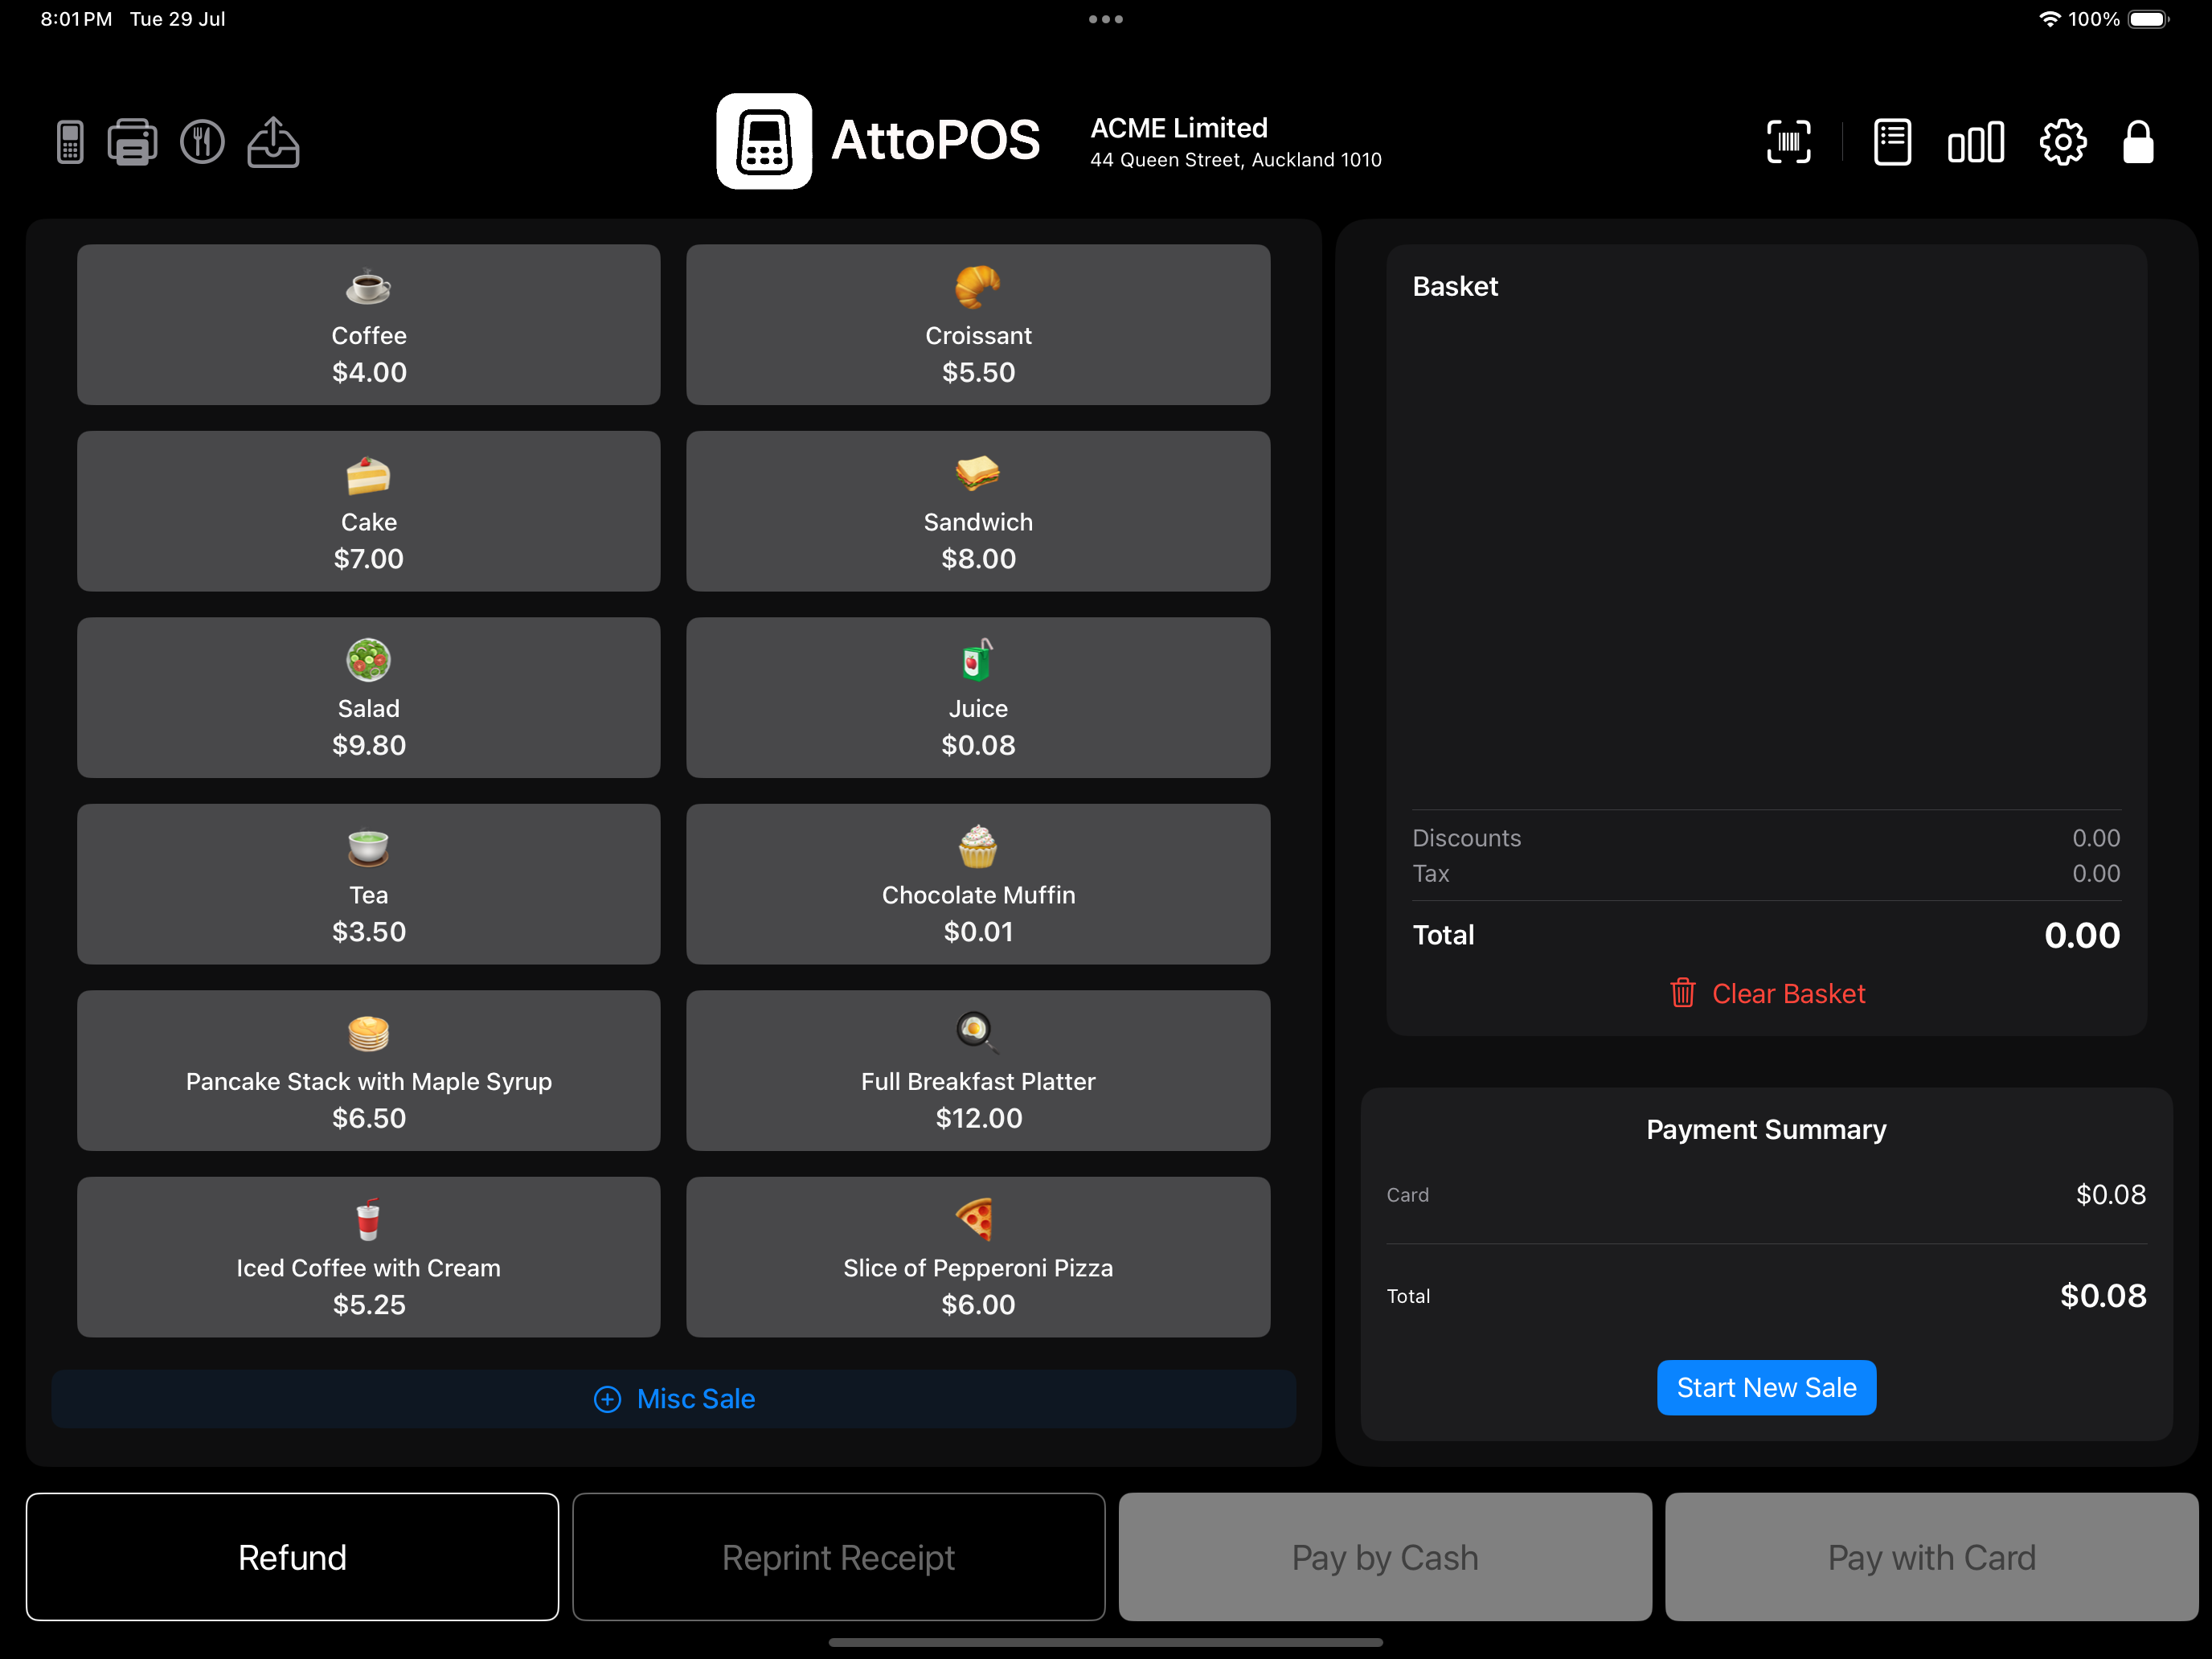Click the Tax row label
This screenshot has height=1659, width=2212.
[x=1431, y=874]
